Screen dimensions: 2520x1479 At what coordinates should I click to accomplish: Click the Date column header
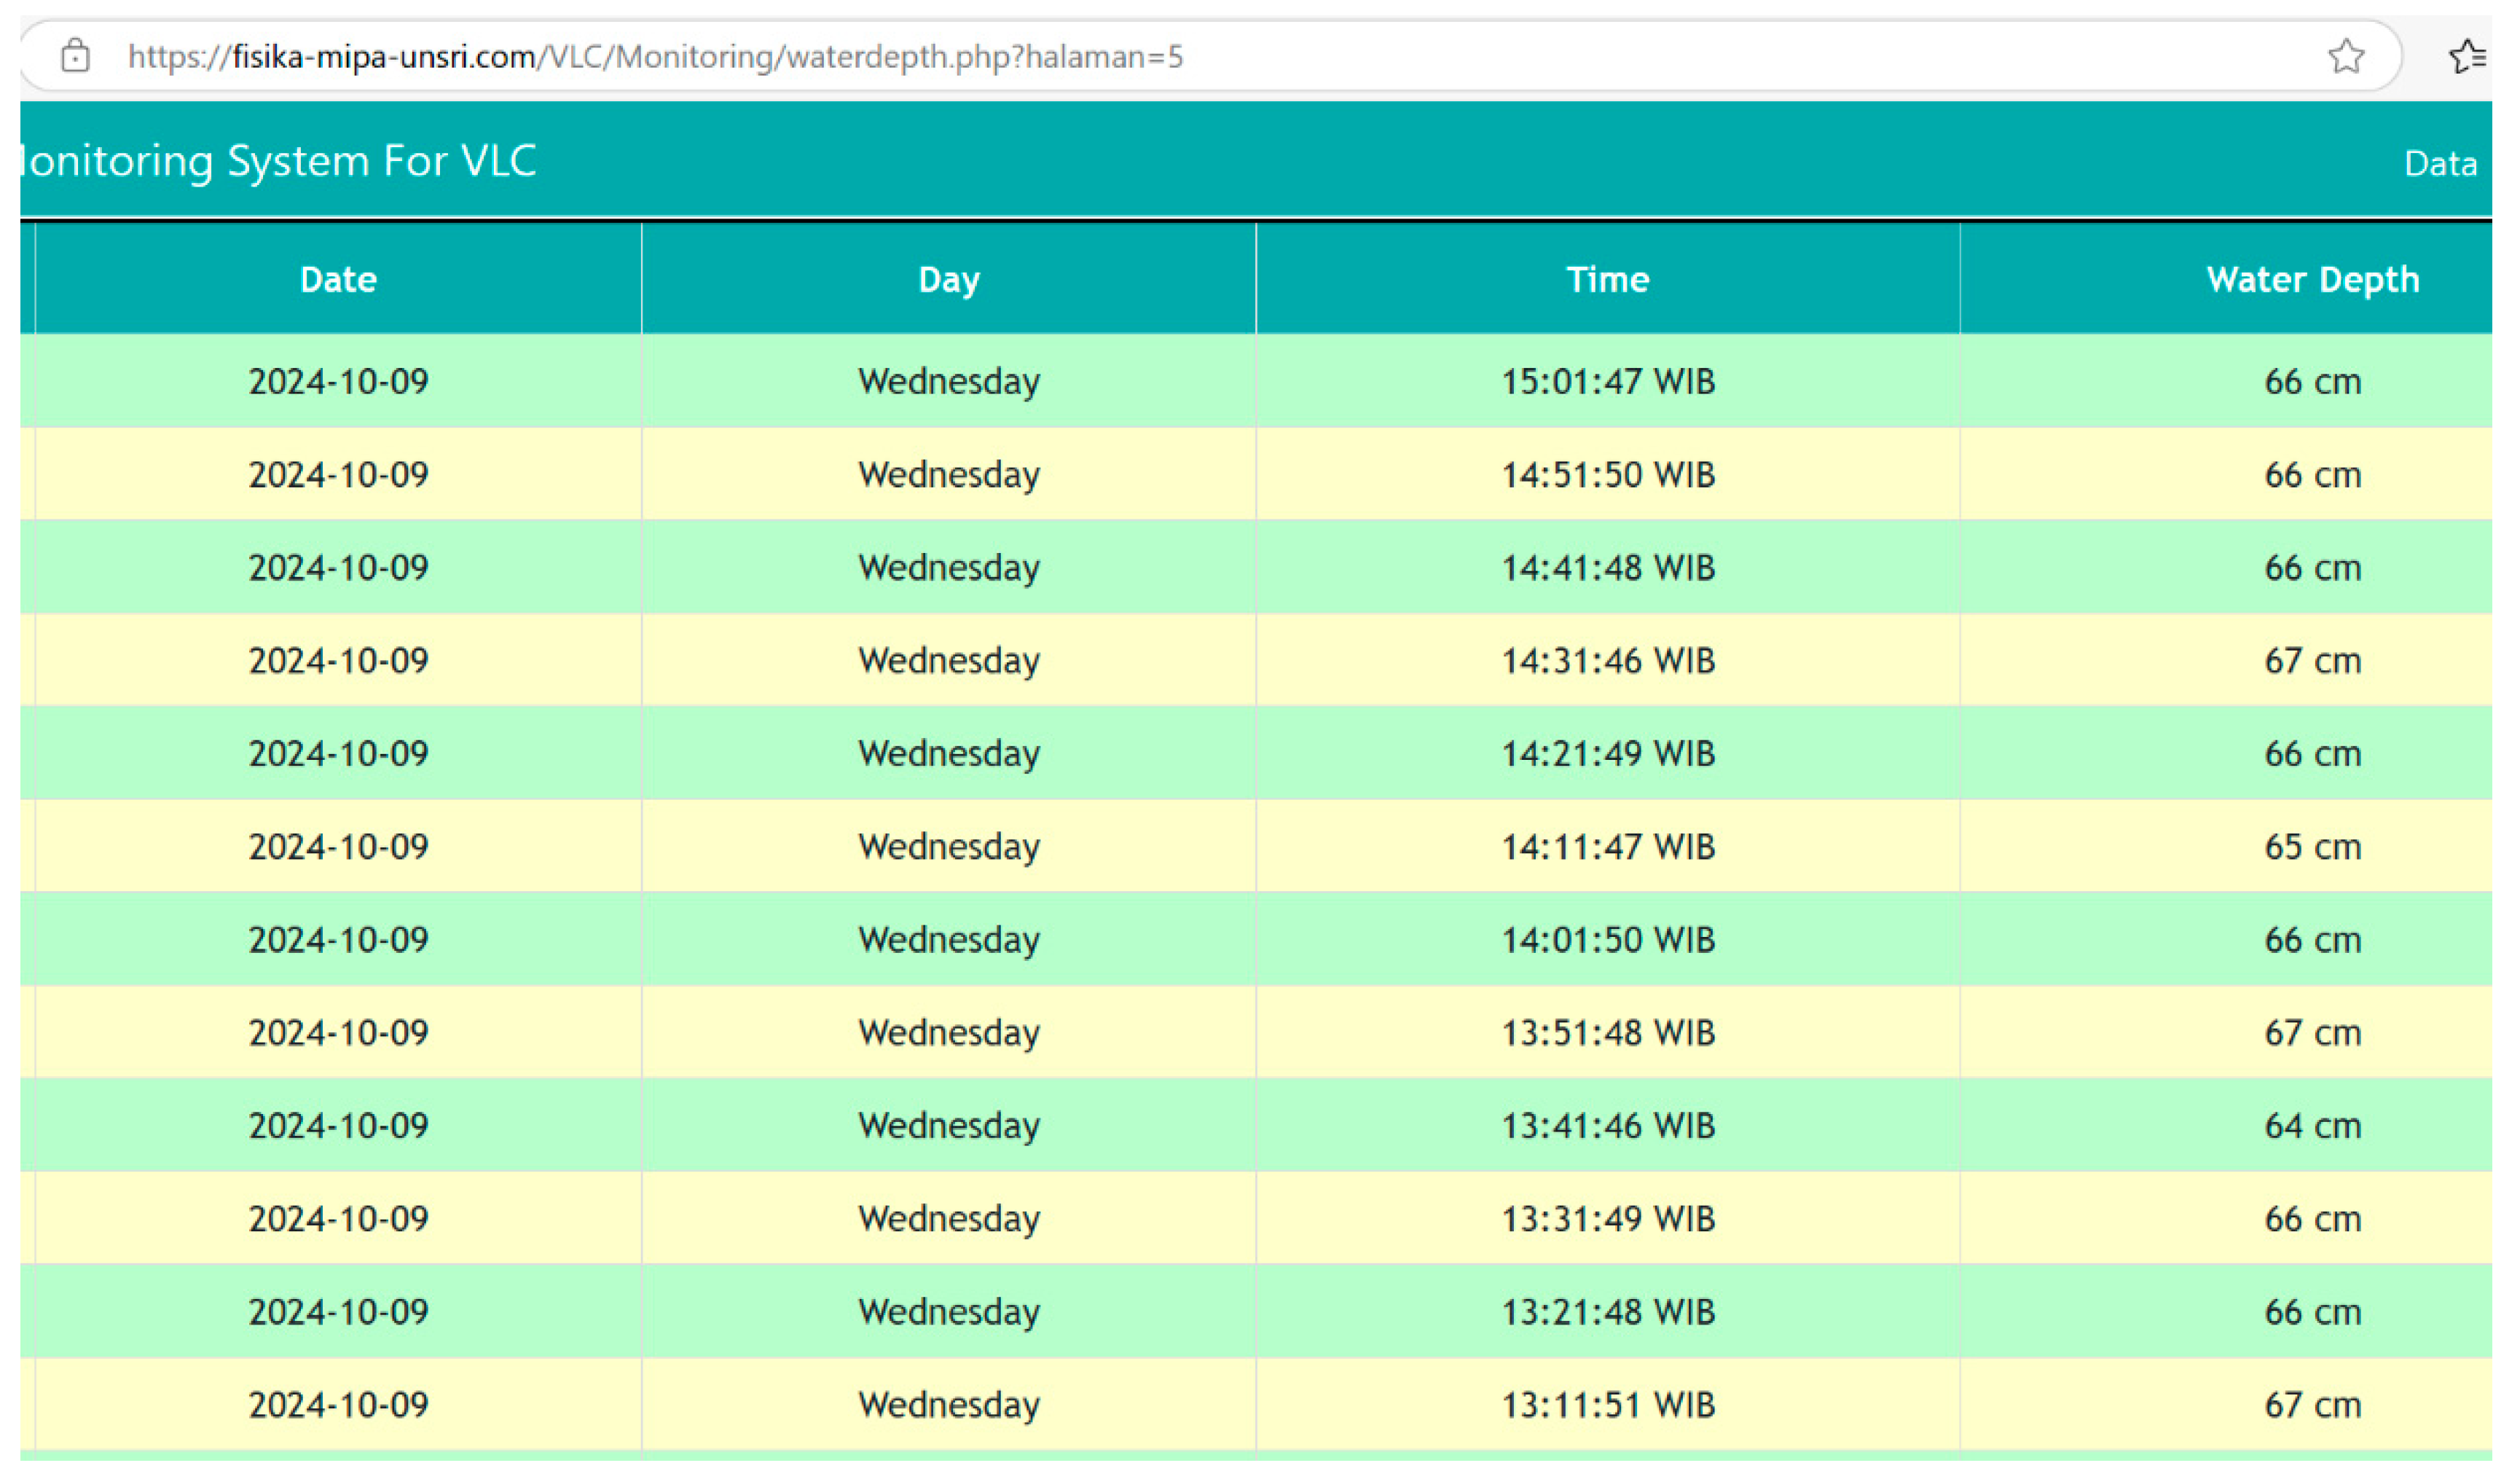(x=338, y=279)
